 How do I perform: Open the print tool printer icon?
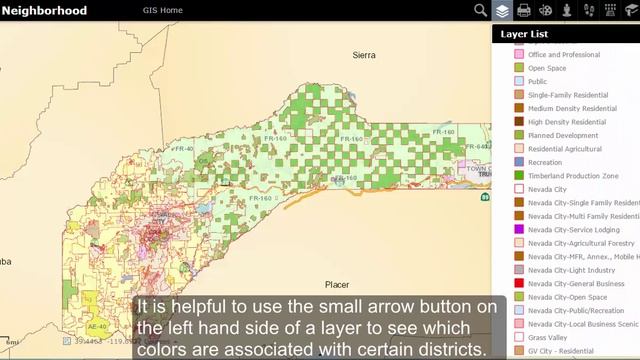click(x=524, y=10)
